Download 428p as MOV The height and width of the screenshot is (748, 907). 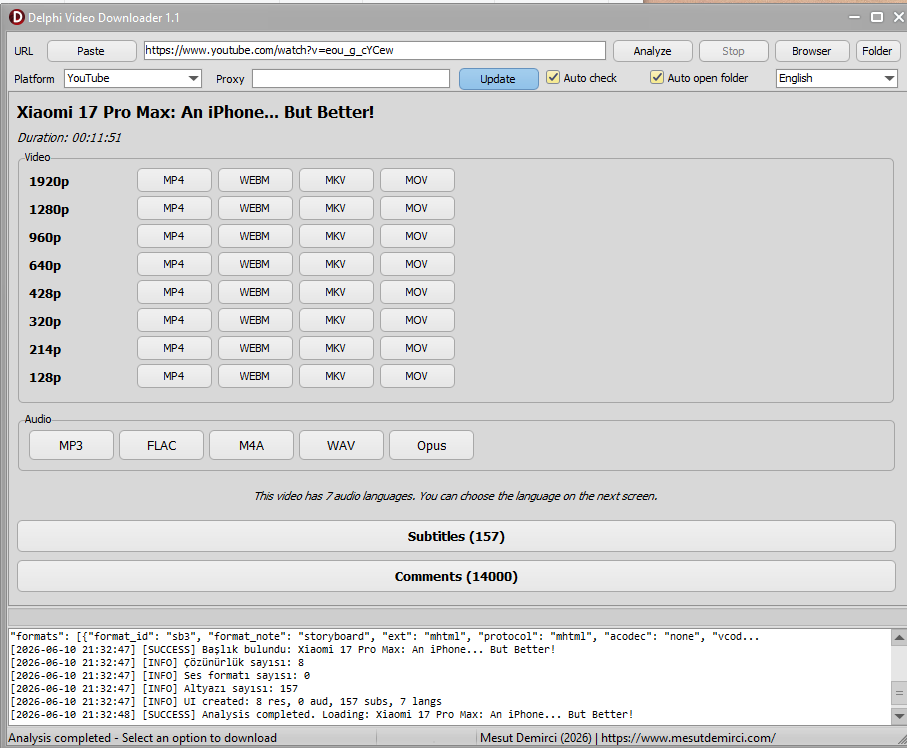(x=417, y=292)
